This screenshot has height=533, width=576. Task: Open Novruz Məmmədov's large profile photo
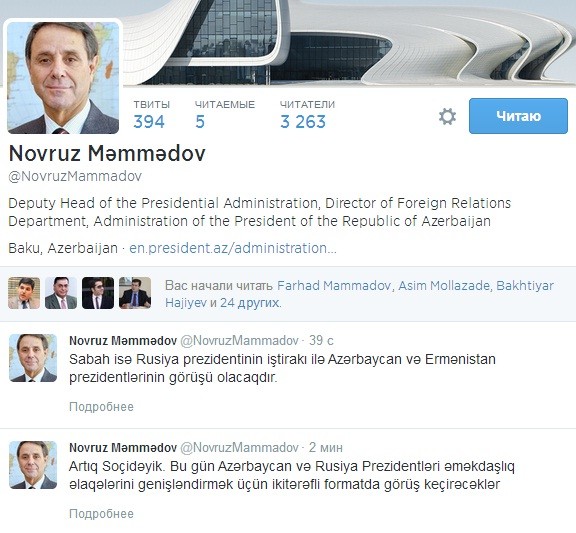click(x=63, y=78)
